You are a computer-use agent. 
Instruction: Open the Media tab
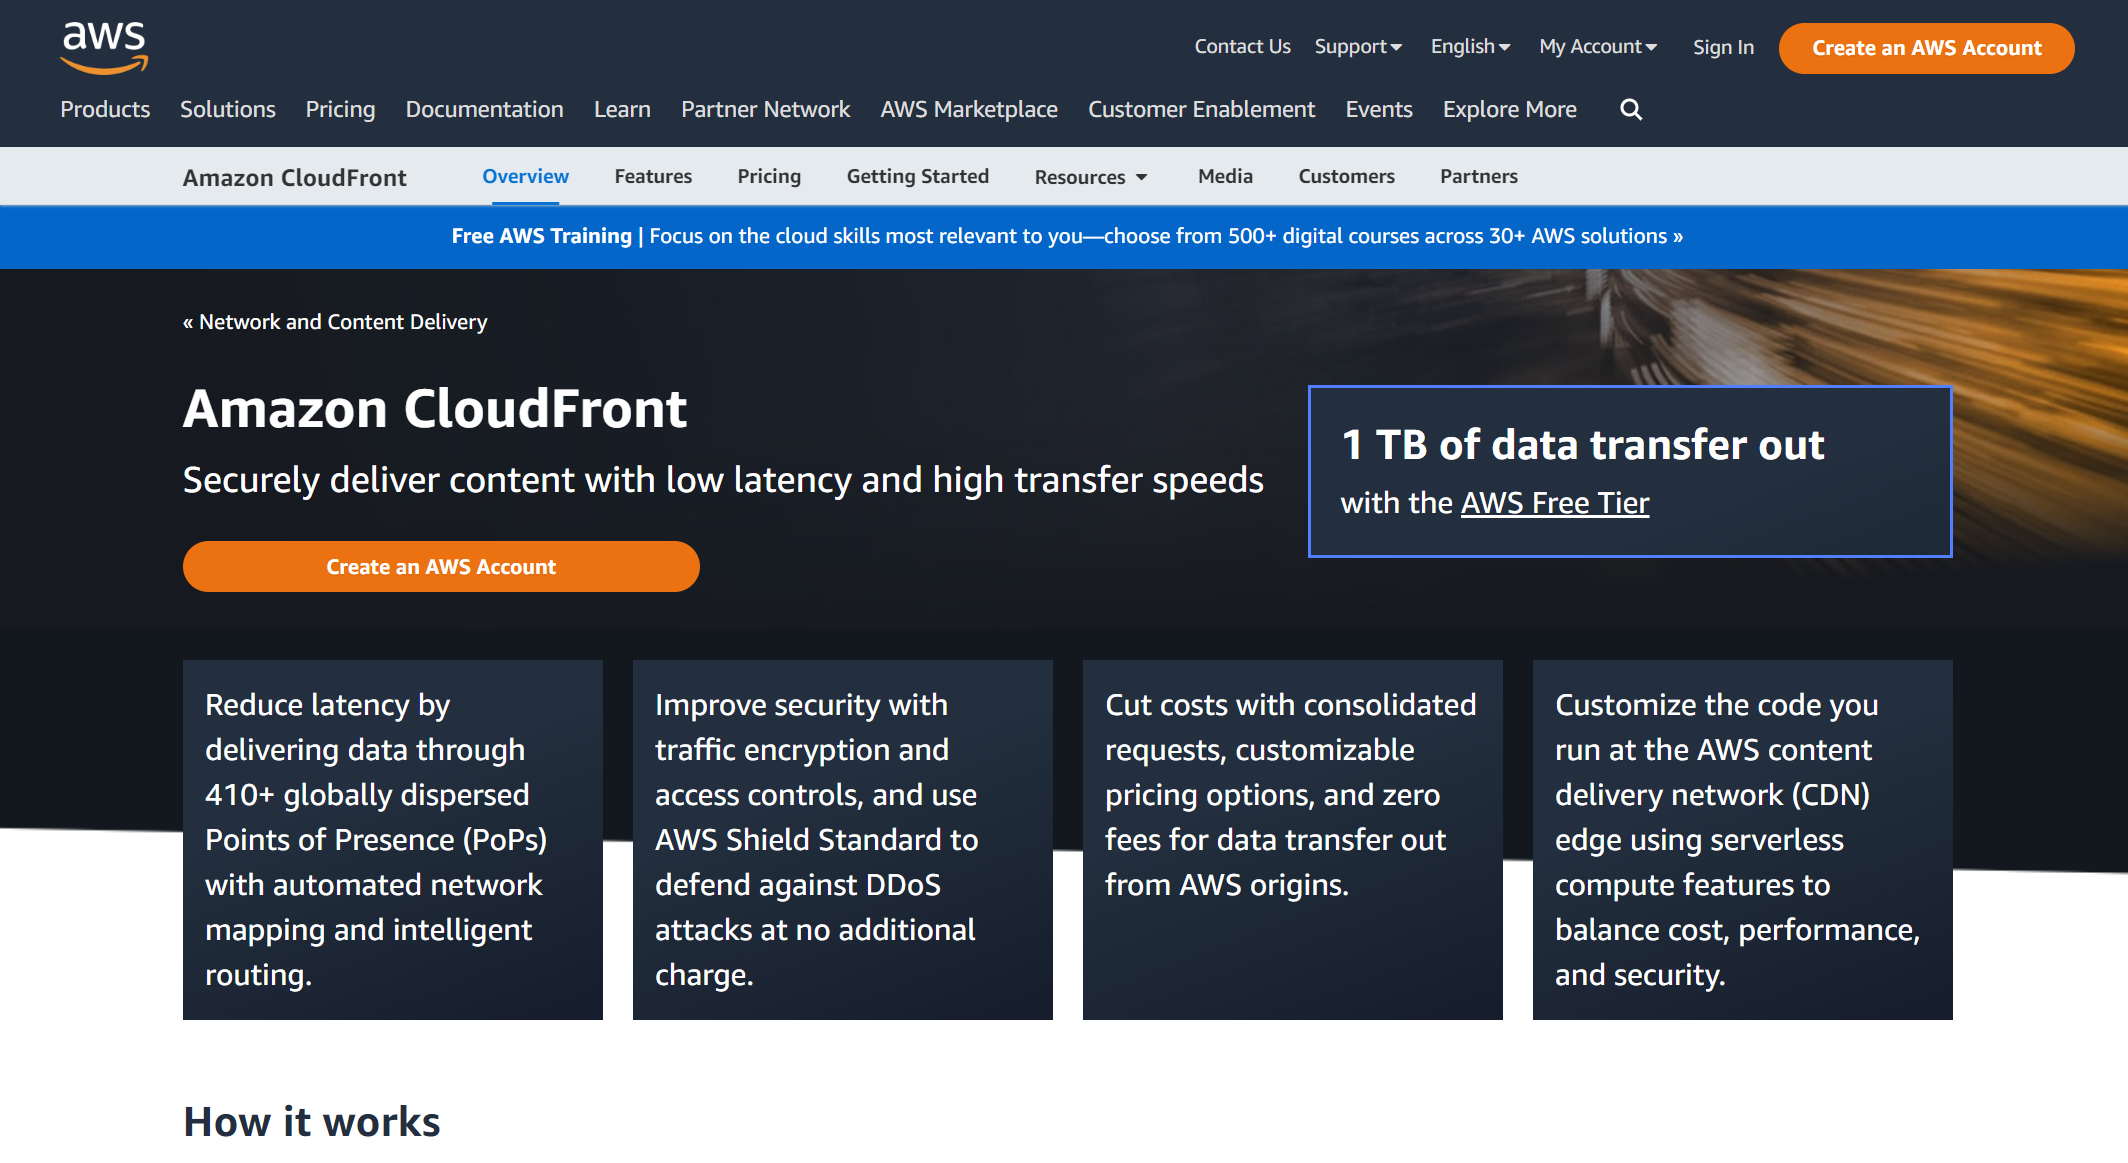pyautogui.click(x=1225, y=177)
